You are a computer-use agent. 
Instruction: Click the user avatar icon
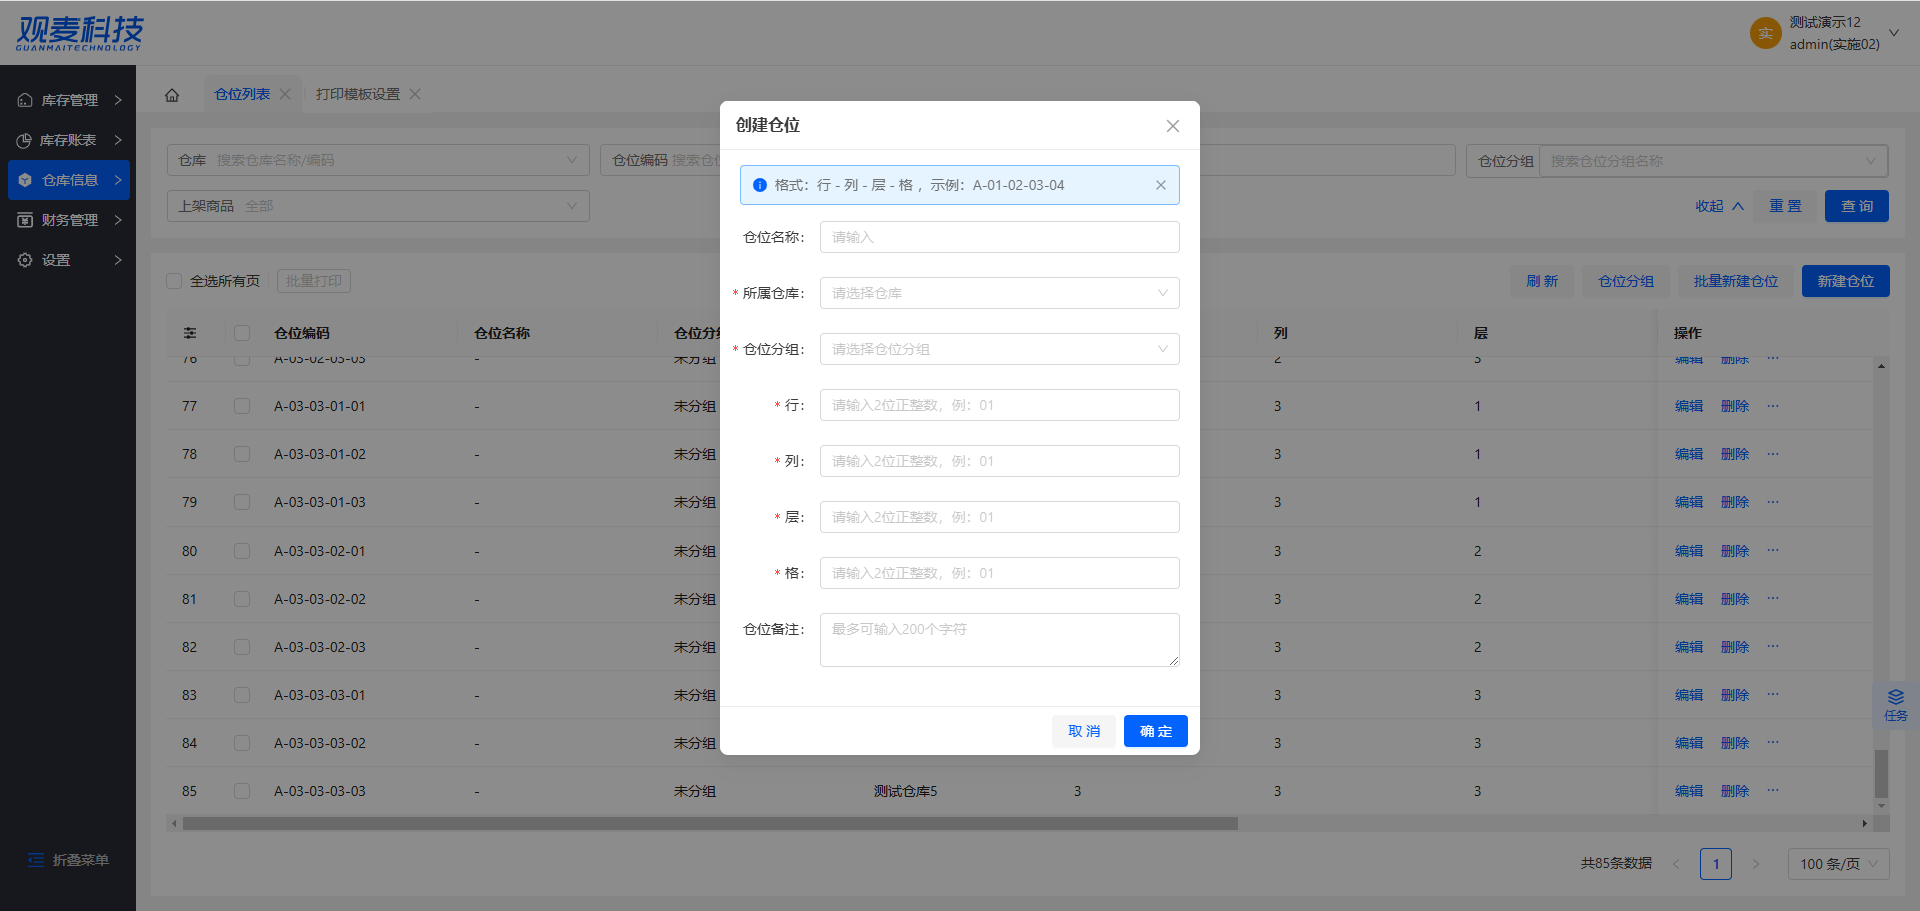pos(1765,33)
